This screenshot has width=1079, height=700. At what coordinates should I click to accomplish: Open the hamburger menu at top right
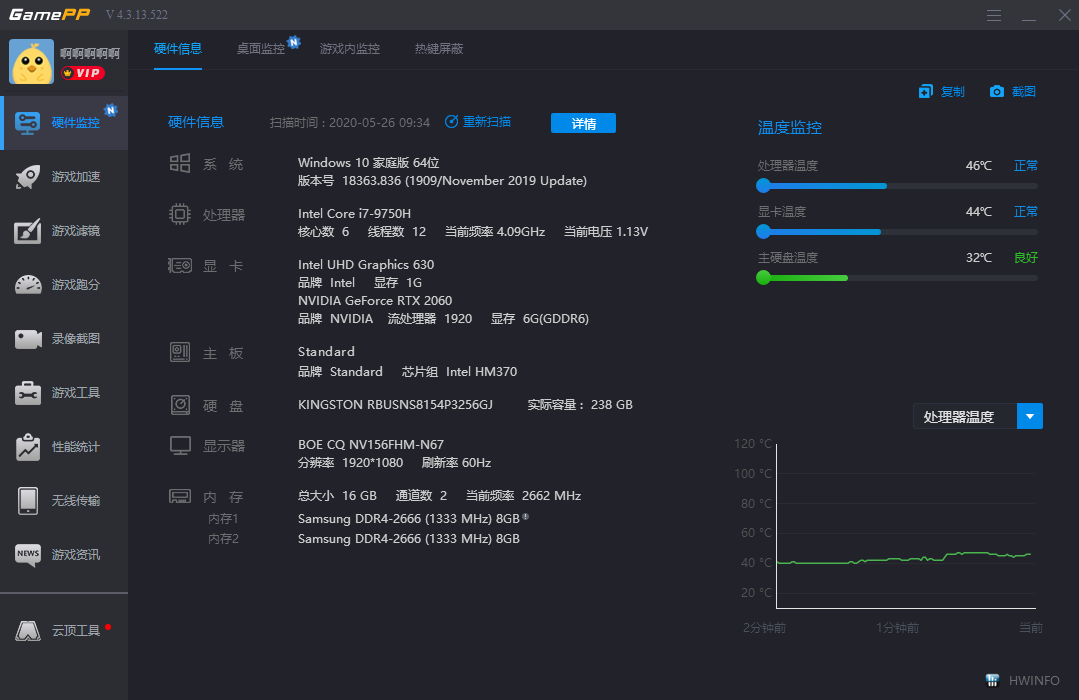coord(993,15)
